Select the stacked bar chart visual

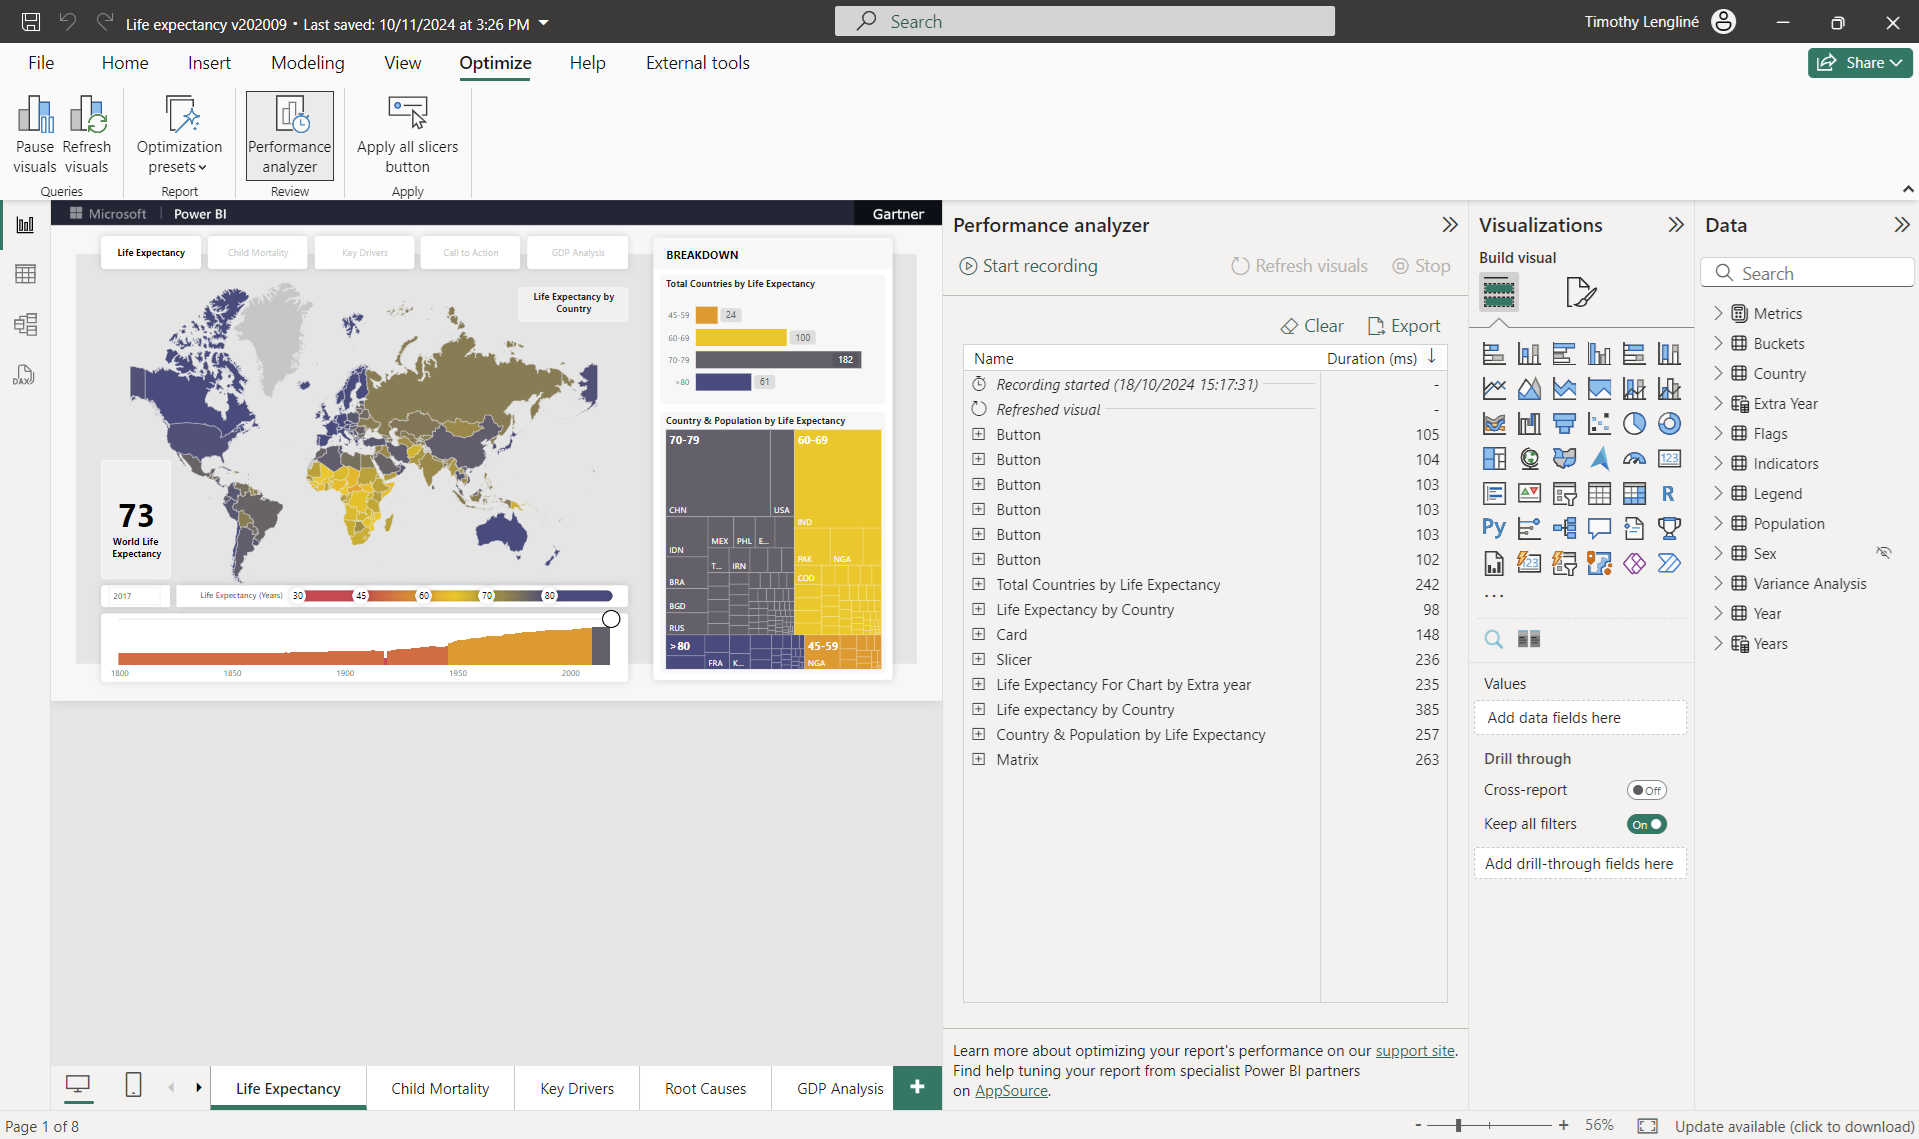pyautogui.click(x=1494, y=354)
